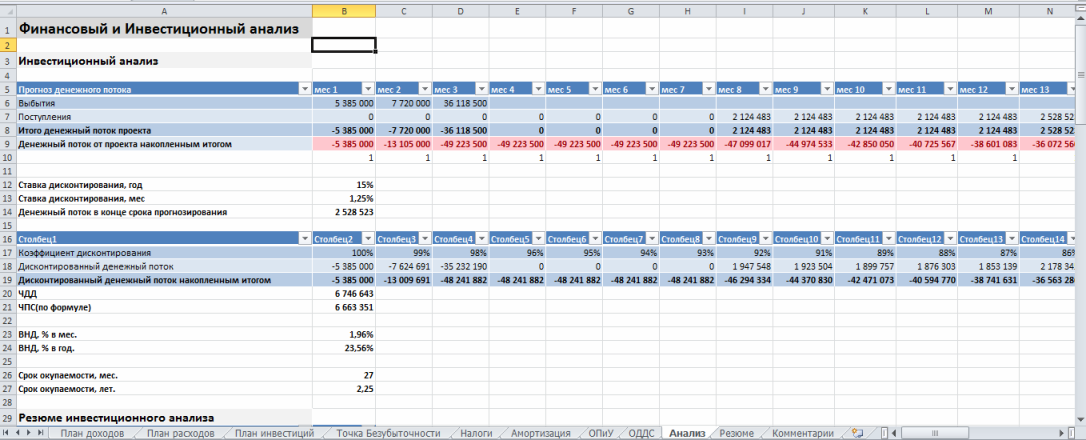This screenshot has width=1086, height=440.
Task: Click the vertical scrollbar up arrow
Action: [1079, 7]
